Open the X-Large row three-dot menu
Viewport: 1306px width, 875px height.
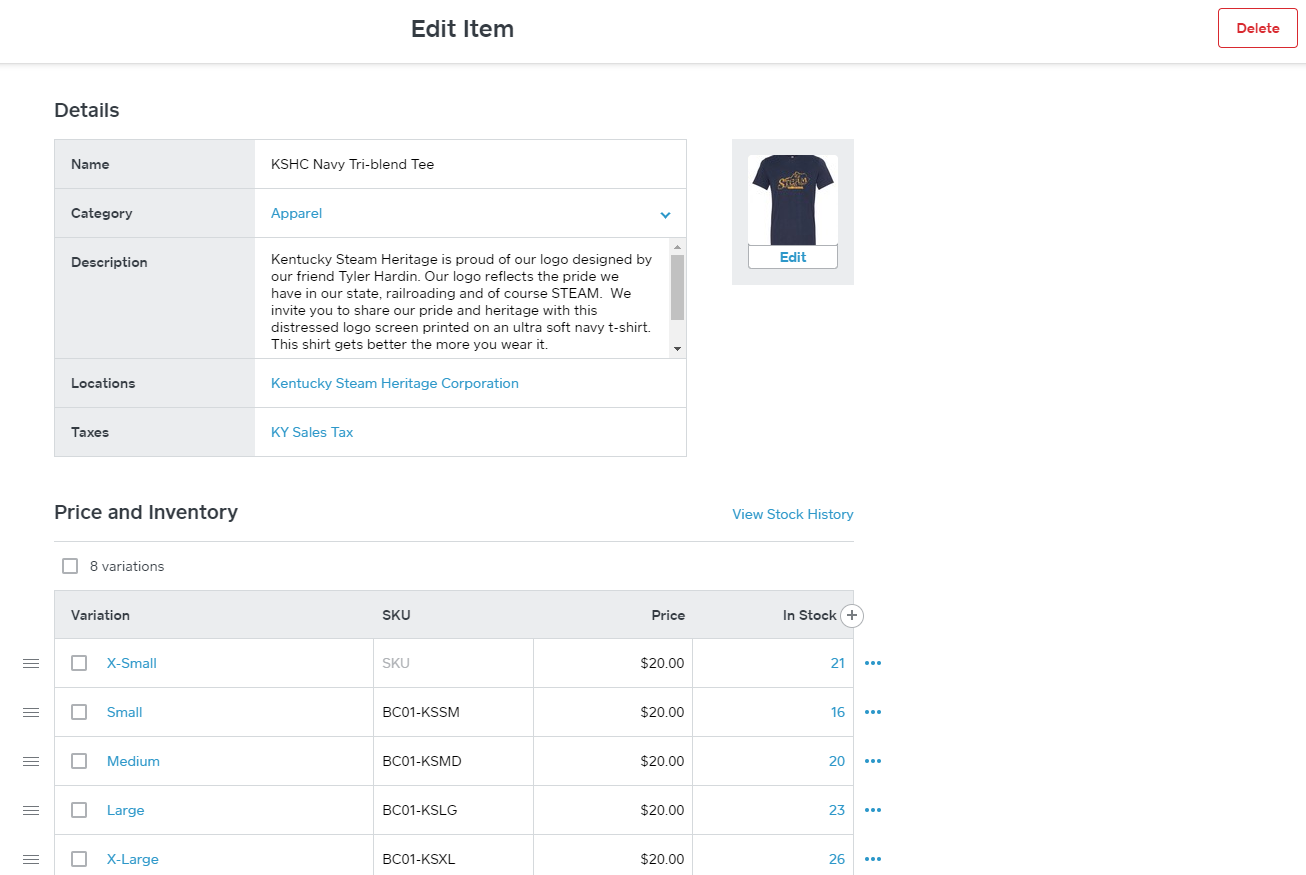tap(873, 859)
